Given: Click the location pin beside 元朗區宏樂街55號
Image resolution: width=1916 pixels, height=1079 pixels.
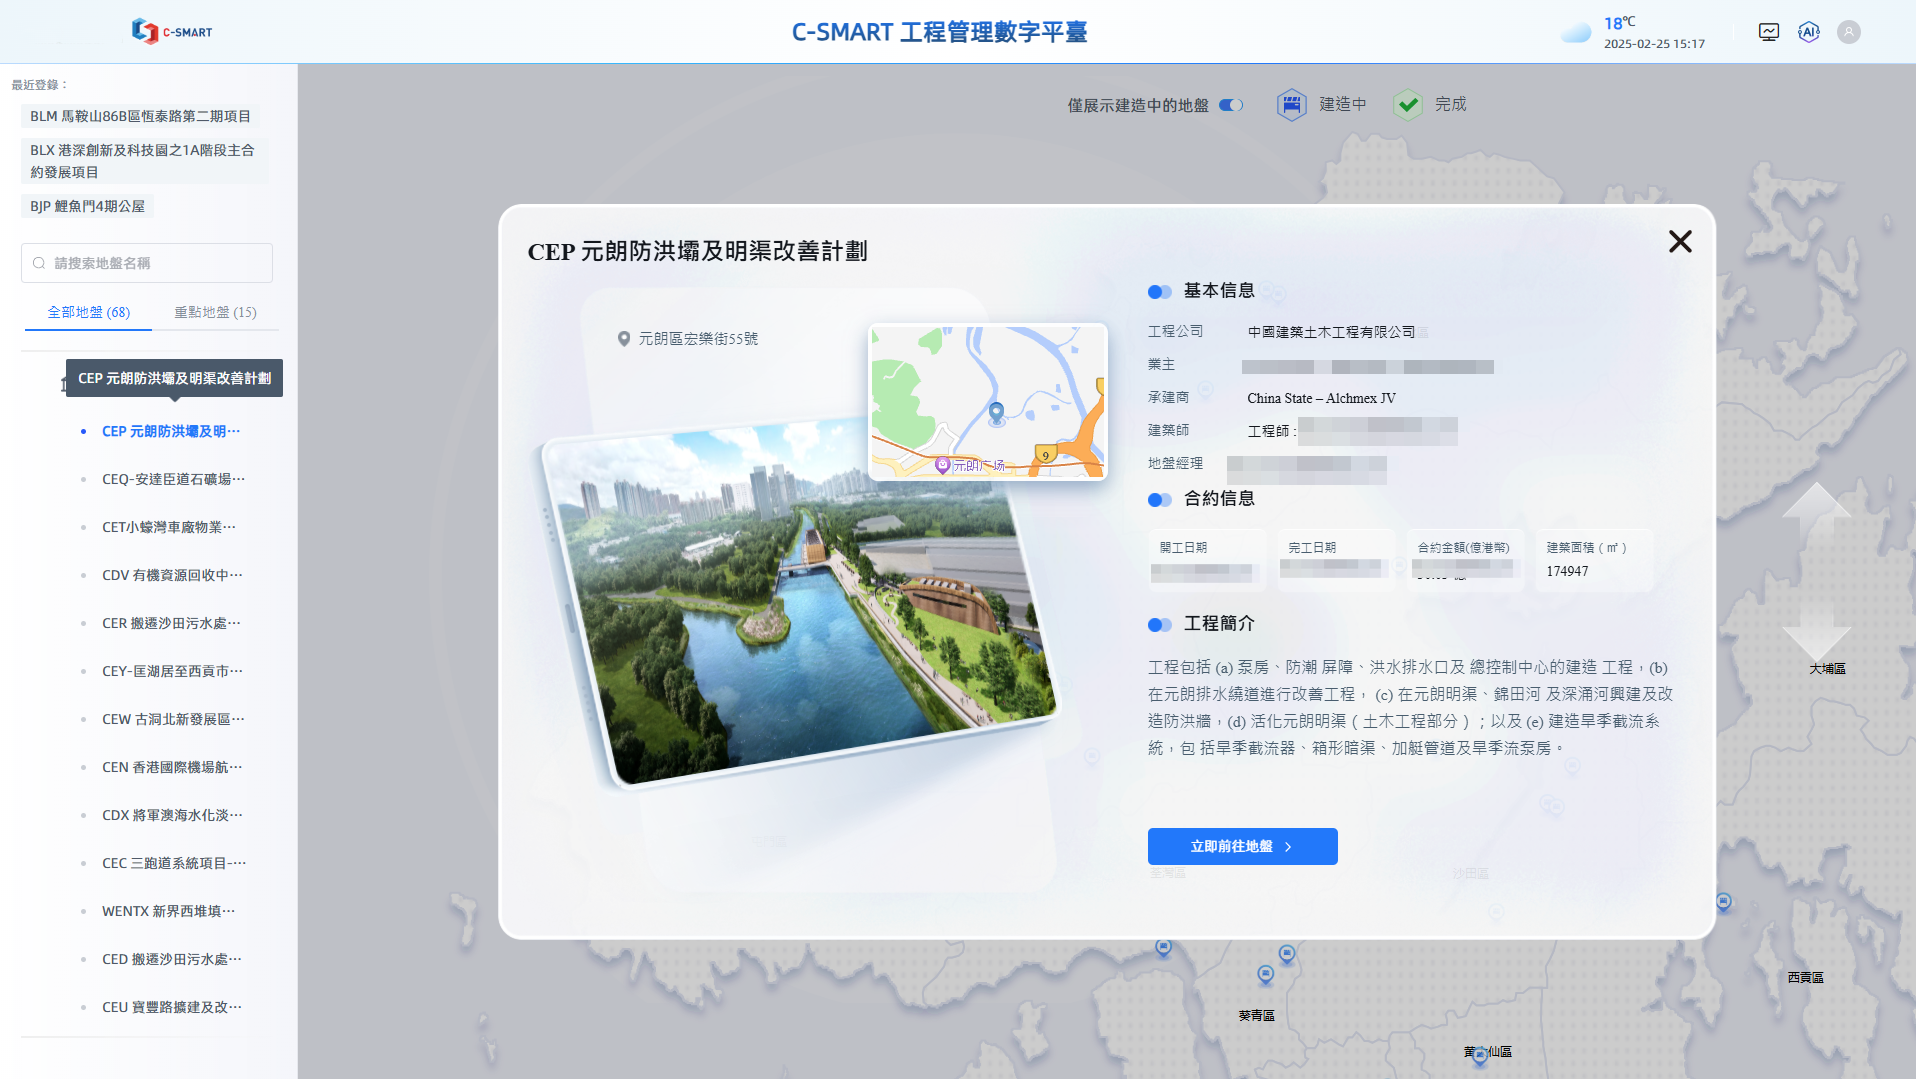Looking at the screenshot, I should point(624,339).
